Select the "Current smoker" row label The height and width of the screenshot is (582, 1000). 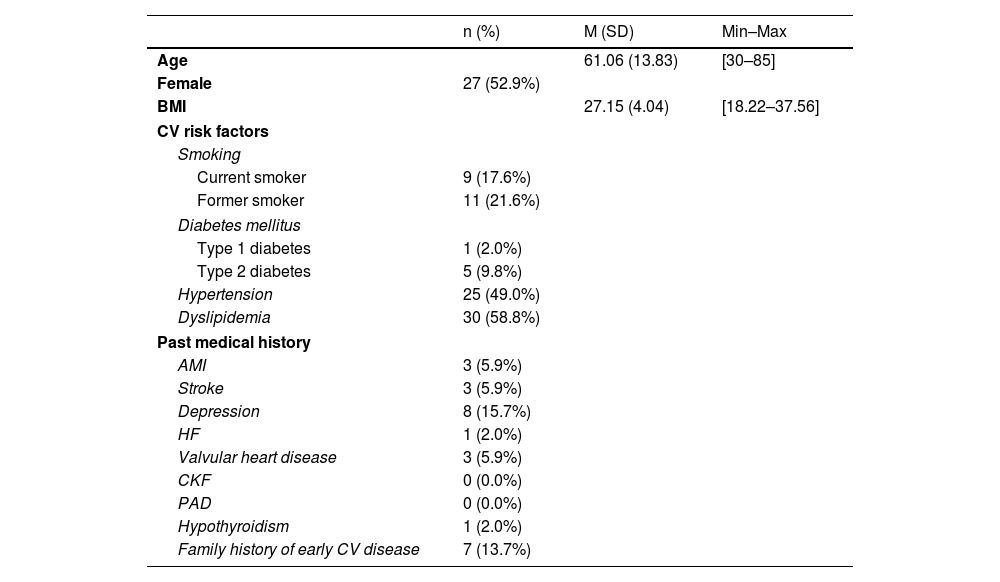251,178
